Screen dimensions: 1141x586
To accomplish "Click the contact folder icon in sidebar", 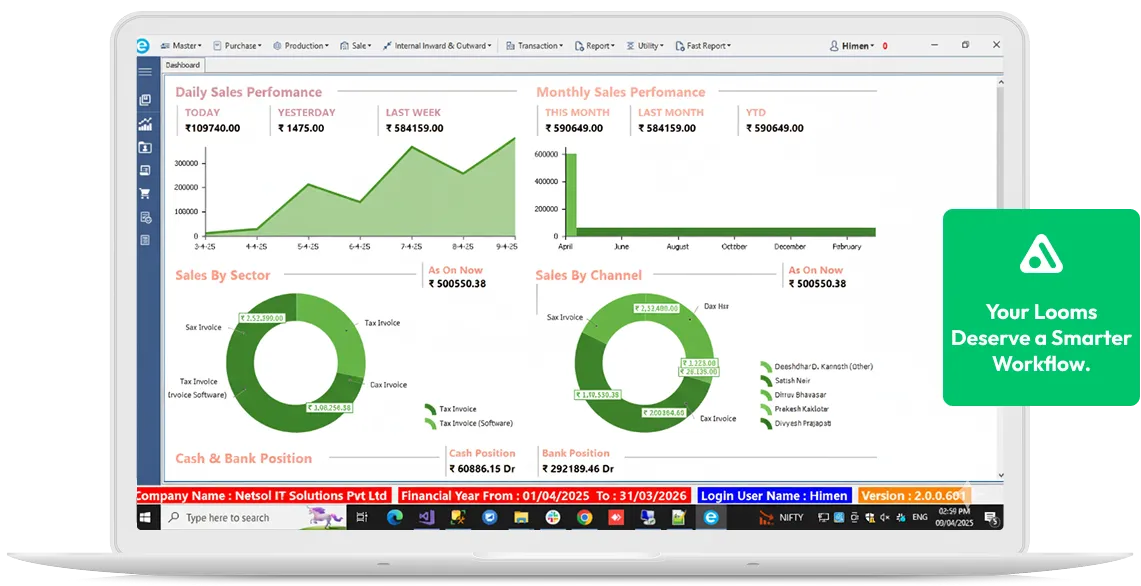I will pyautogui.click(x=145, y=148).
